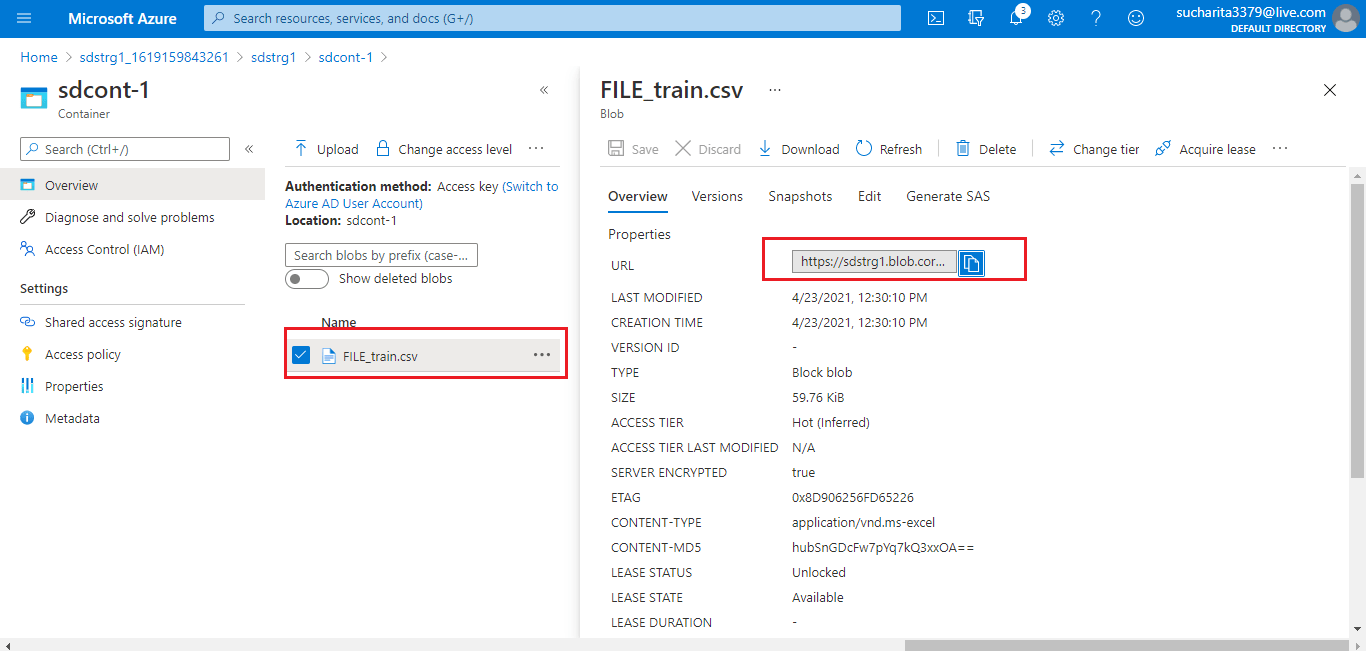1366x651 pixels.
Task: Open portal settings gear
Action: point(1056,18)
